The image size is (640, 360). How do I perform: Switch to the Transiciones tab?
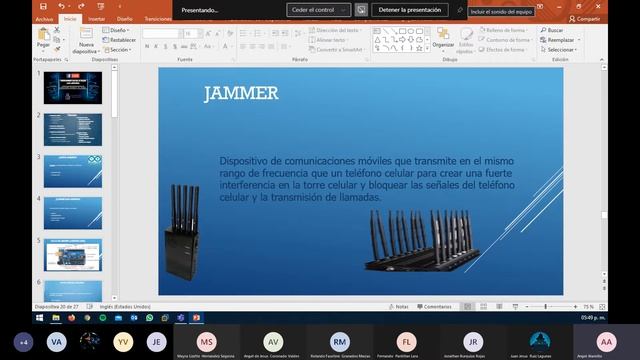point(158,19)
